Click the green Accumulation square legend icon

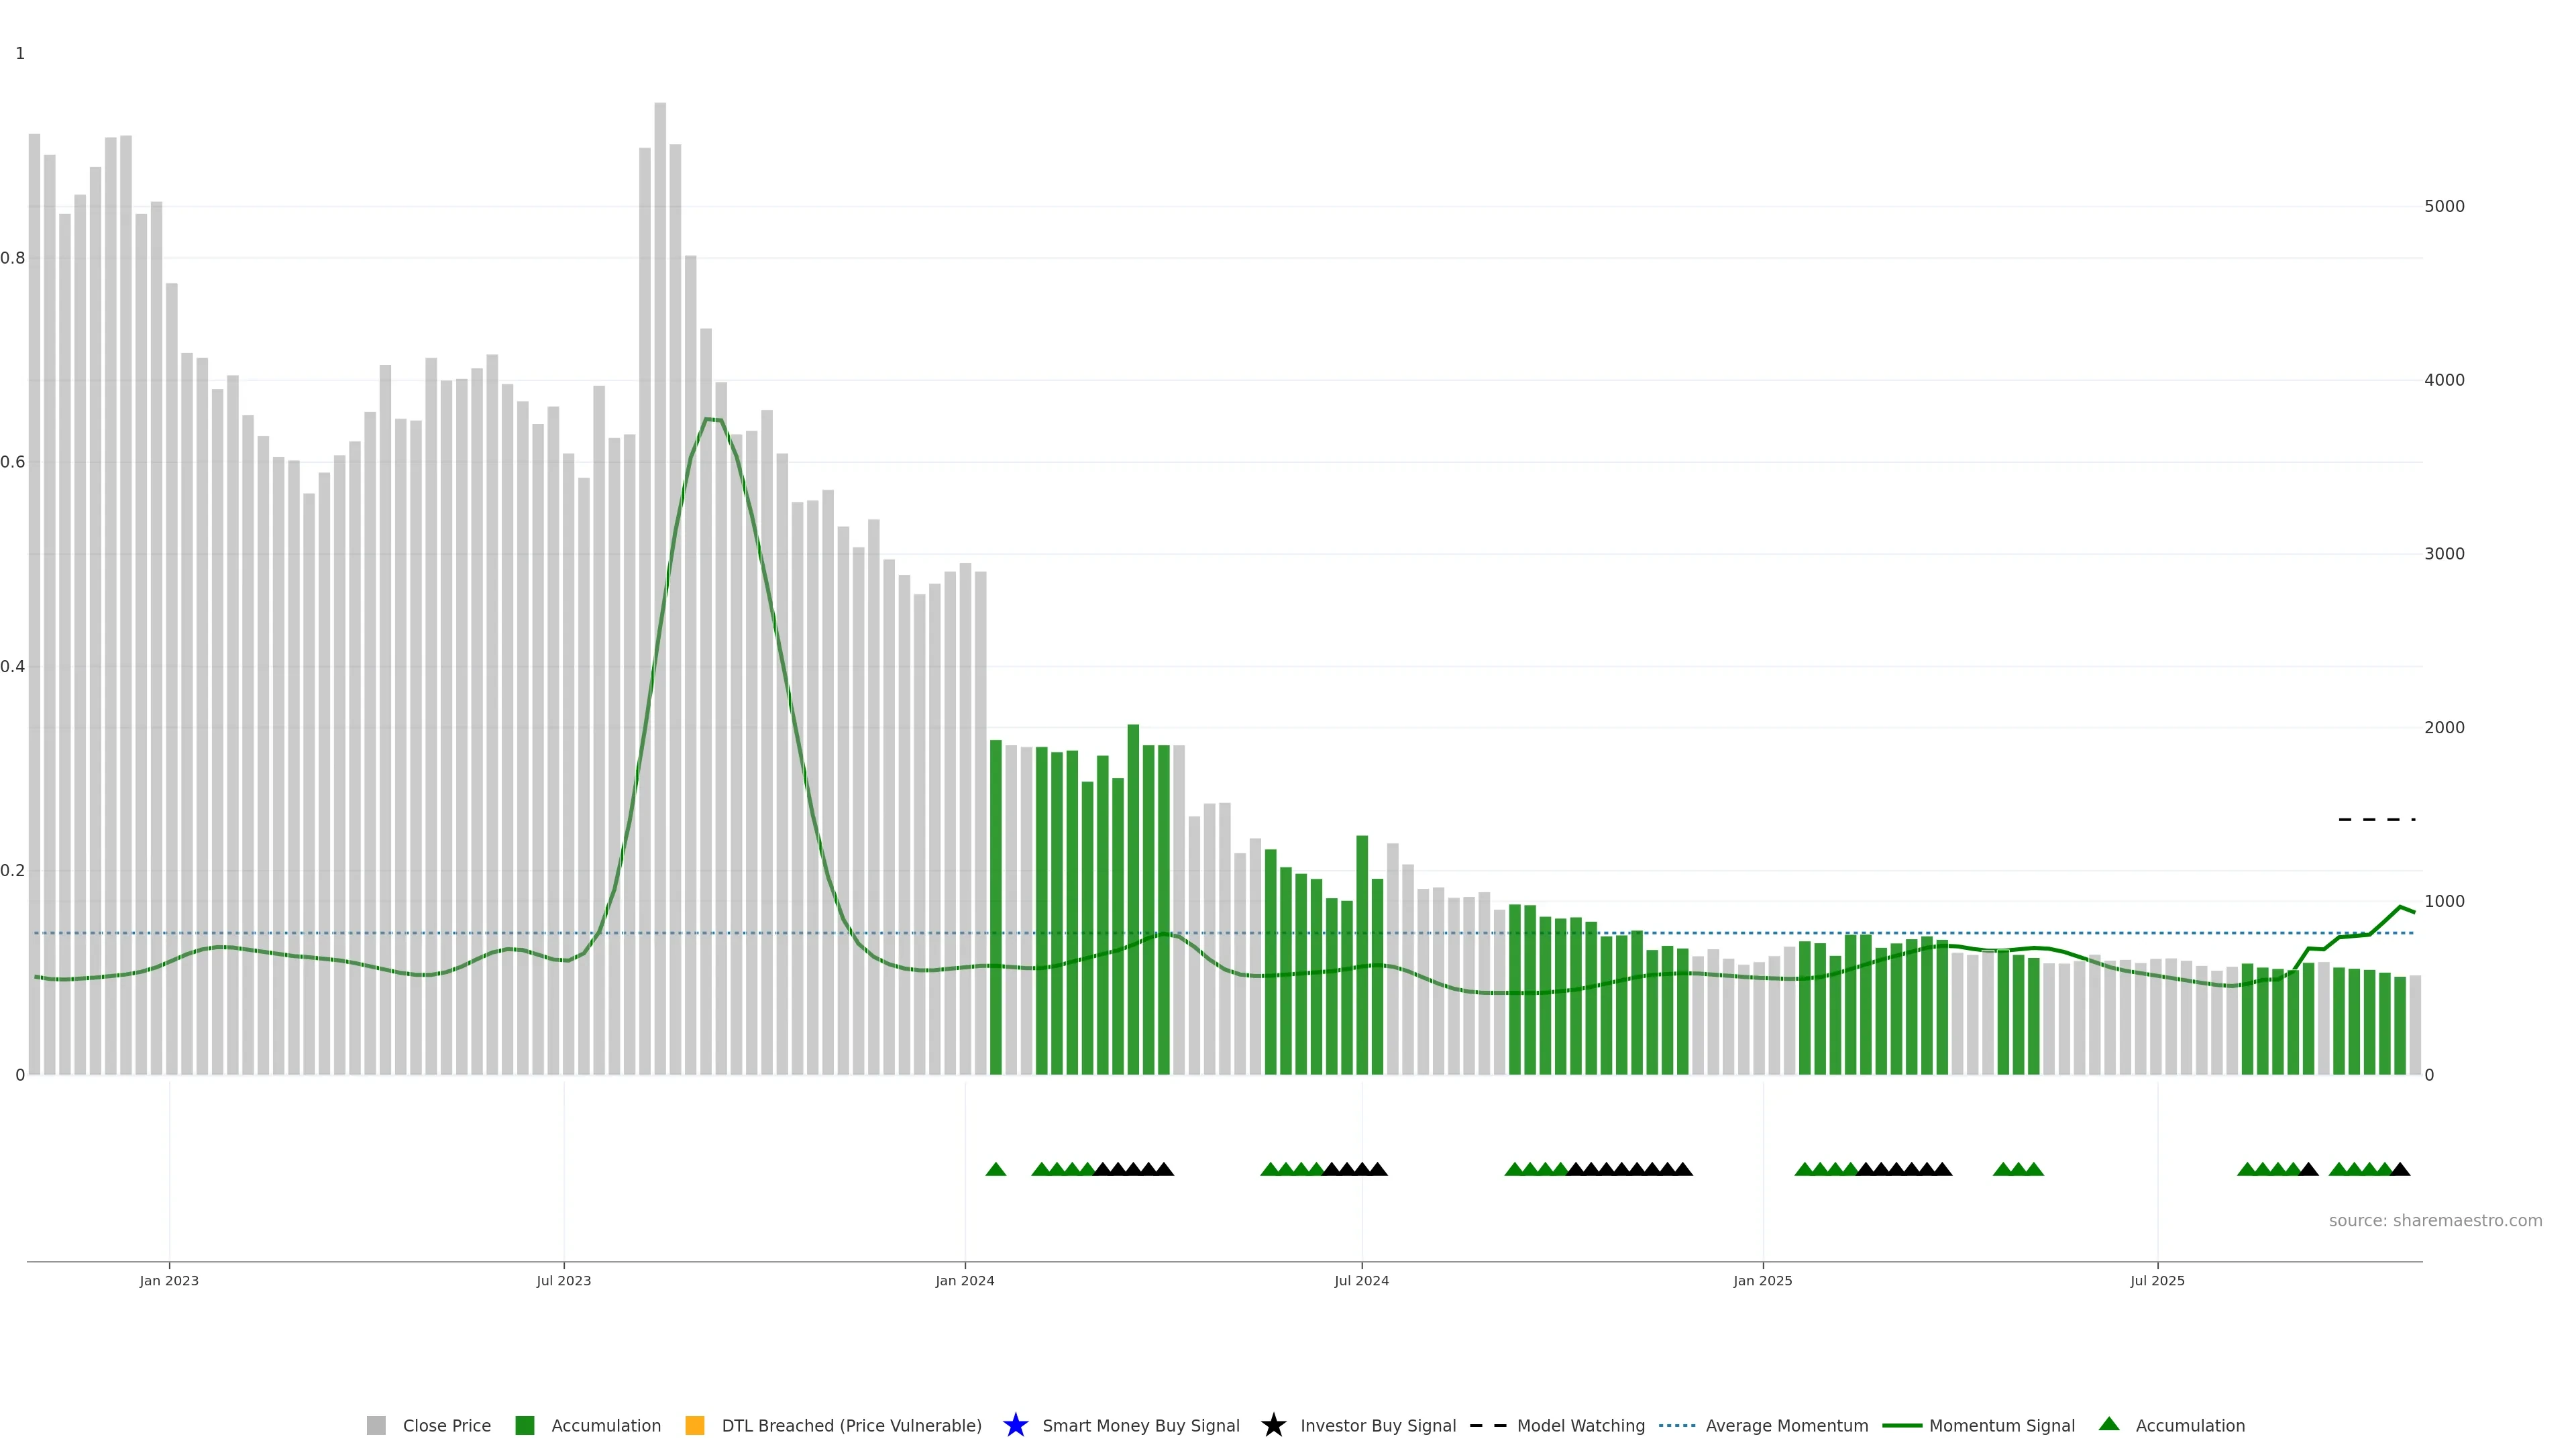(524, 1425)
